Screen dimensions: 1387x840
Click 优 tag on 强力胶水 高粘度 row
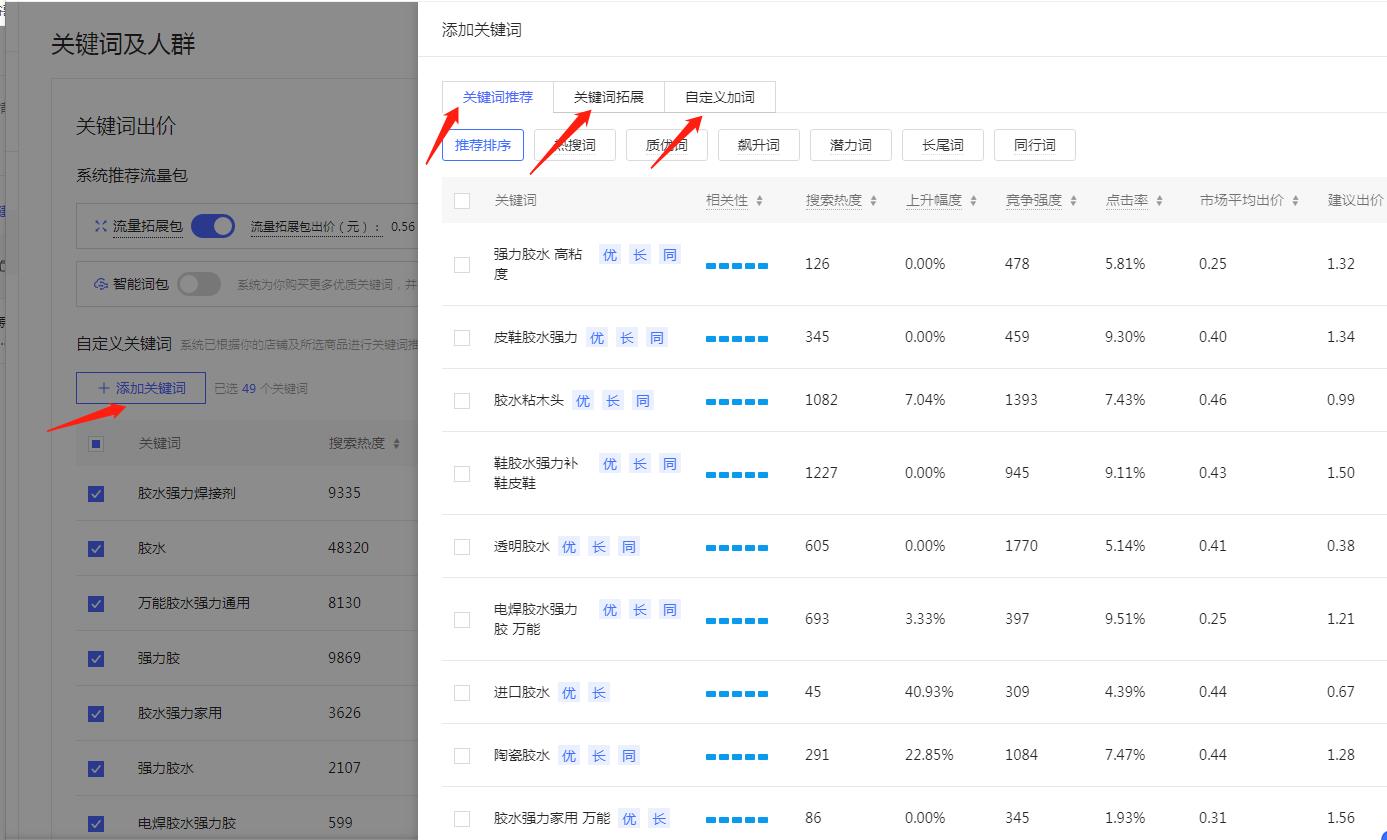pos(610,255)
